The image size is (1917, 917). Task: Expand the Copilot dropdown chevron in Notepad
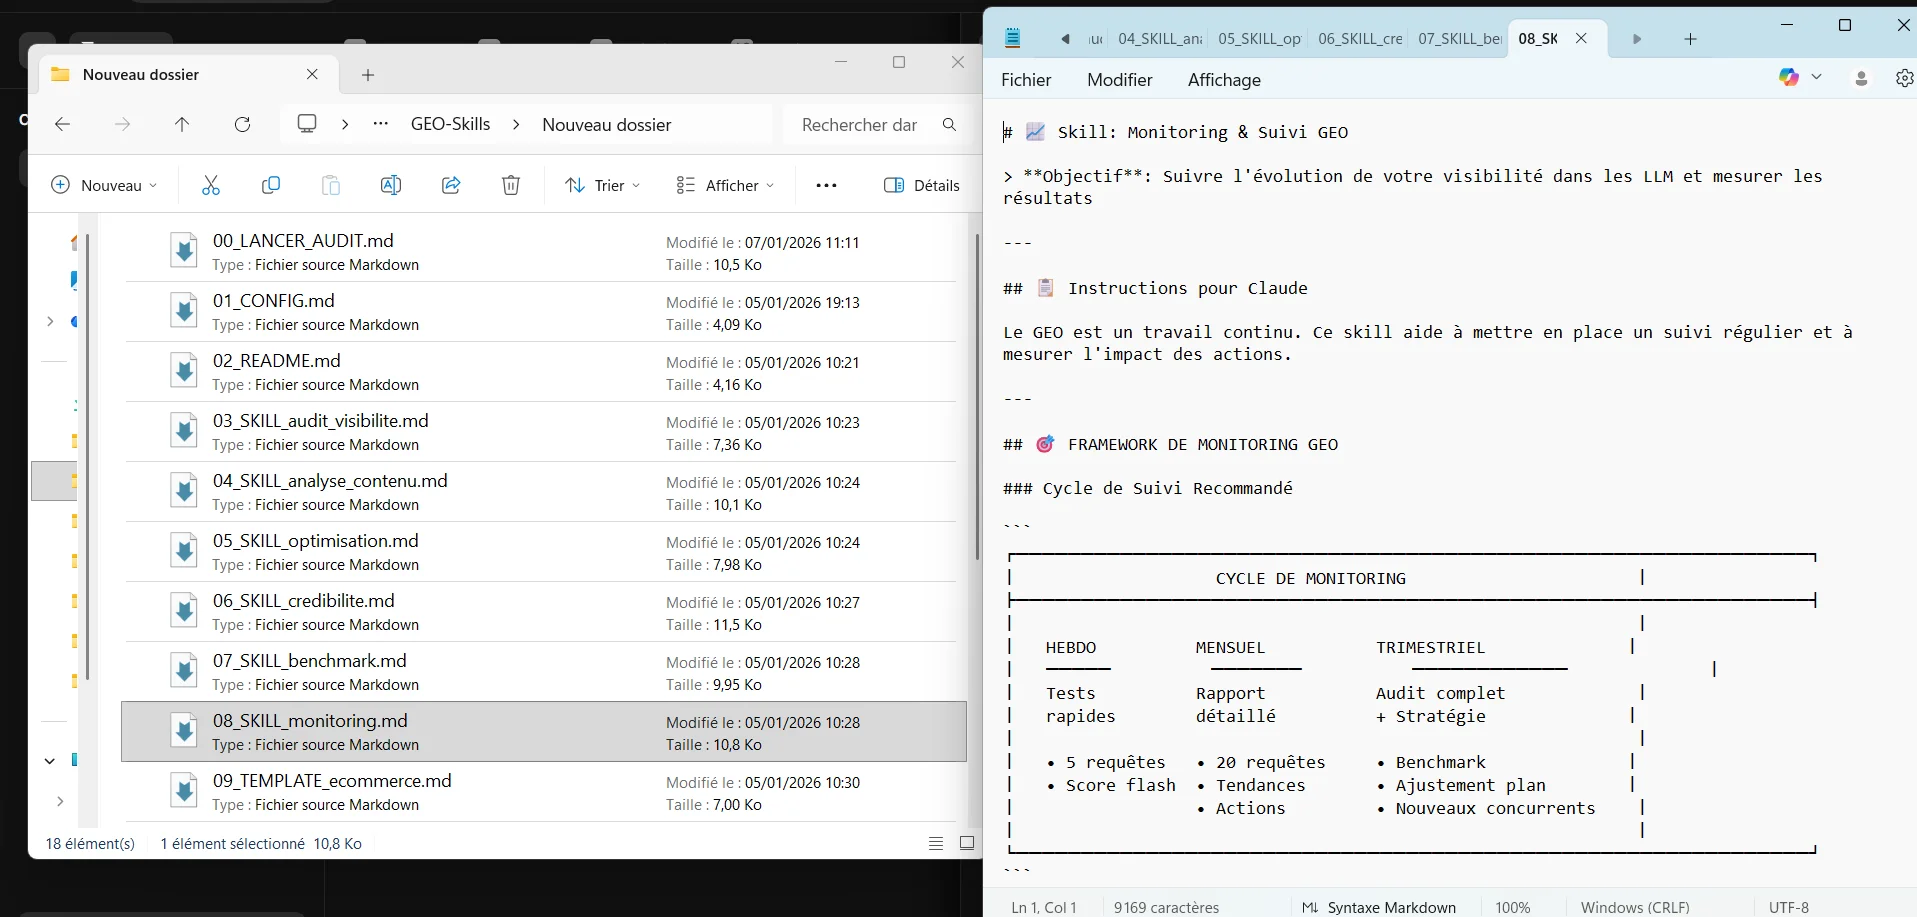pos(1816,77)
